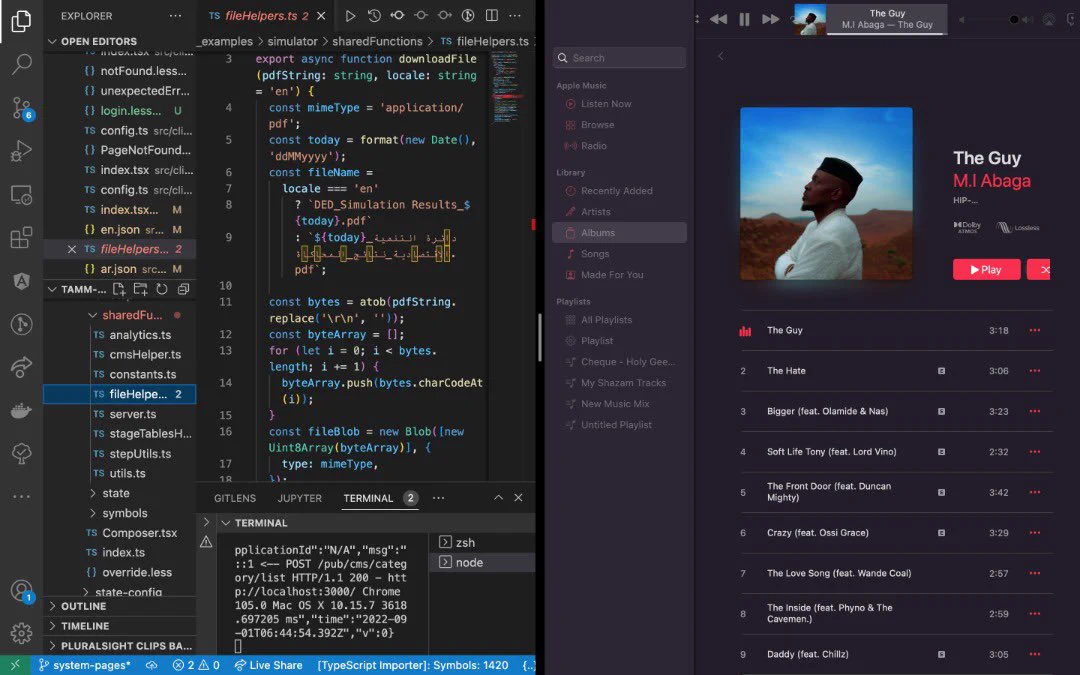Skip to next track in Music
Image resolution: width=1080 pixels, height=675 pixels.
click(770, 19)
